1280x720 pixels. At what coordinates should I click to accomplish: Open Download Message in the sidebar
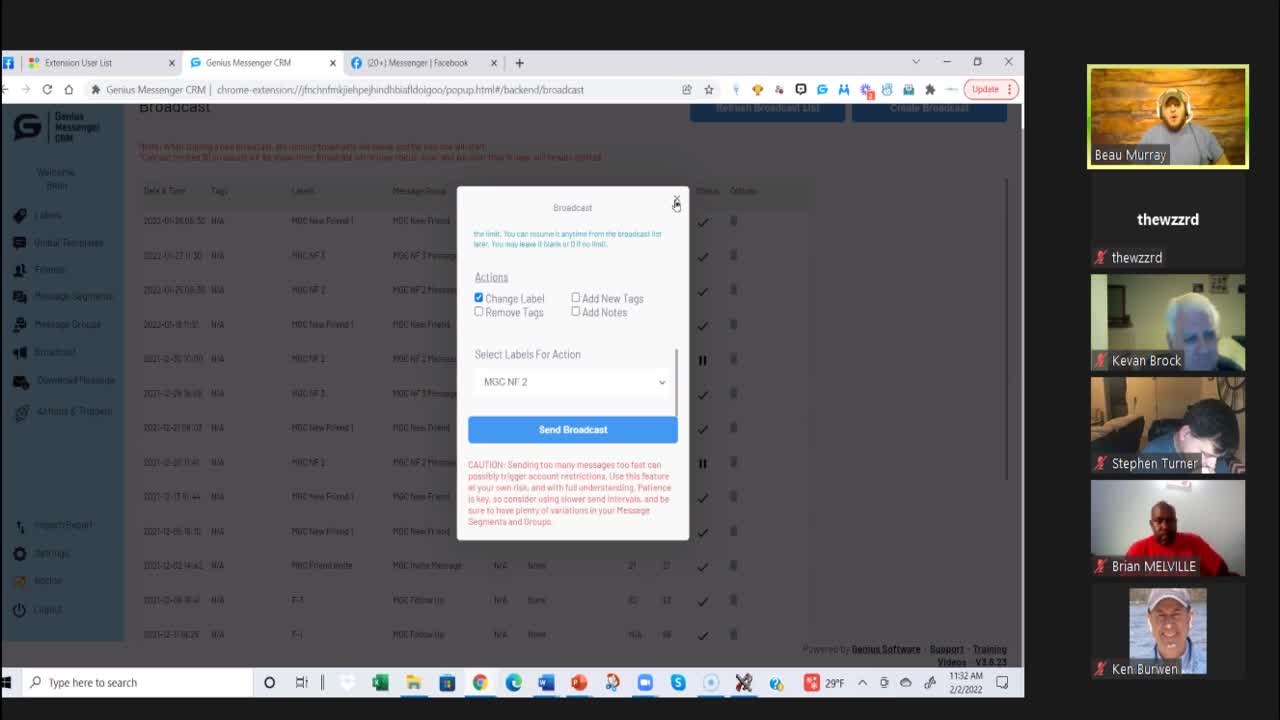coord(65,381)
